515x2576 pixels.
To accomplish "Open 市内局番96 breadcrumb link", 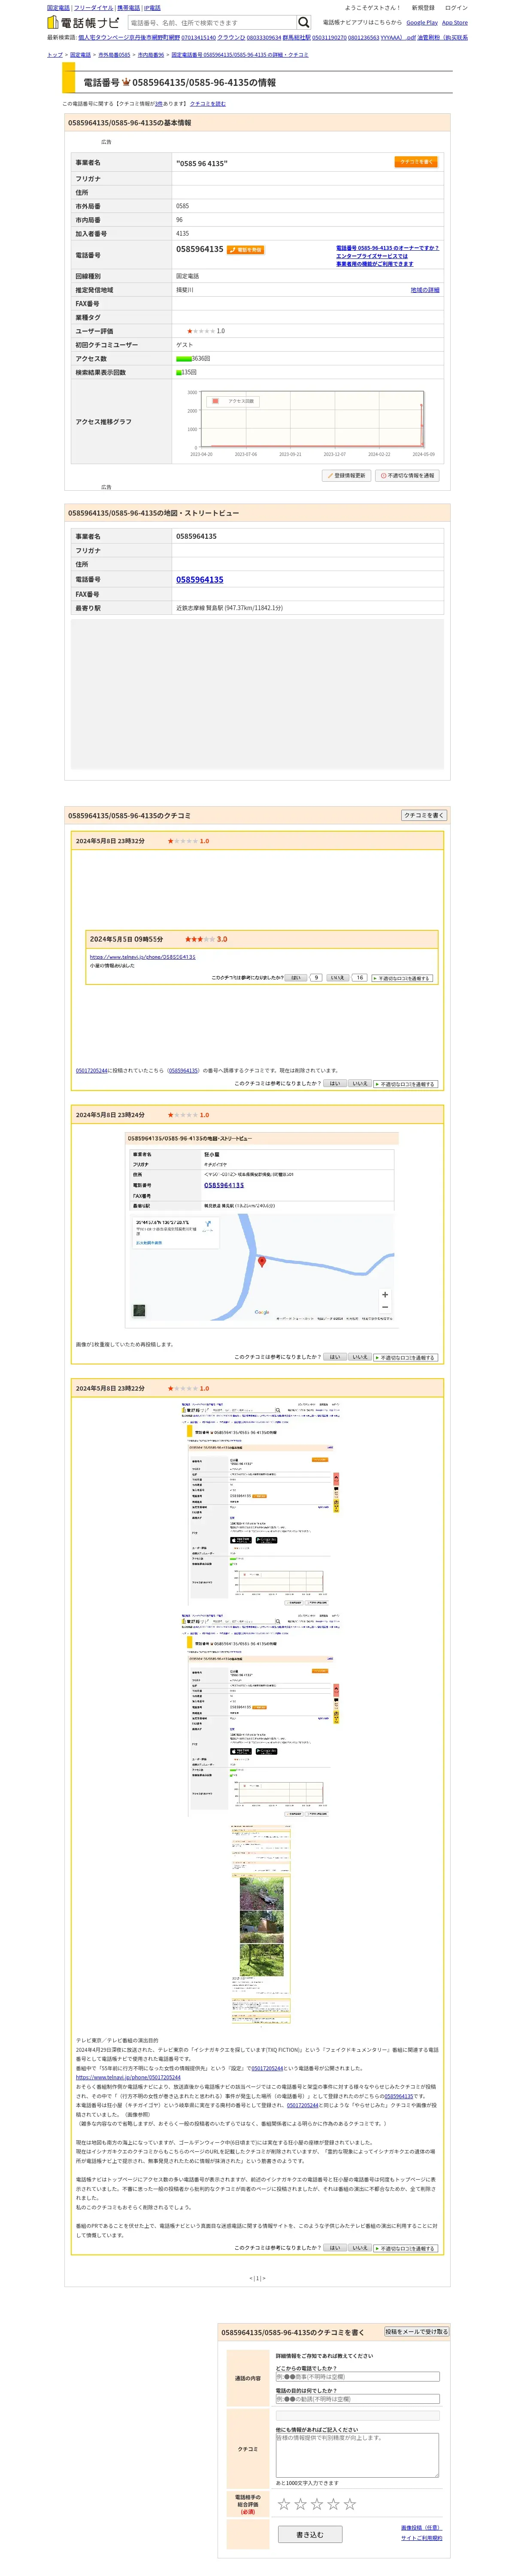I will click(x=150, y=55).
